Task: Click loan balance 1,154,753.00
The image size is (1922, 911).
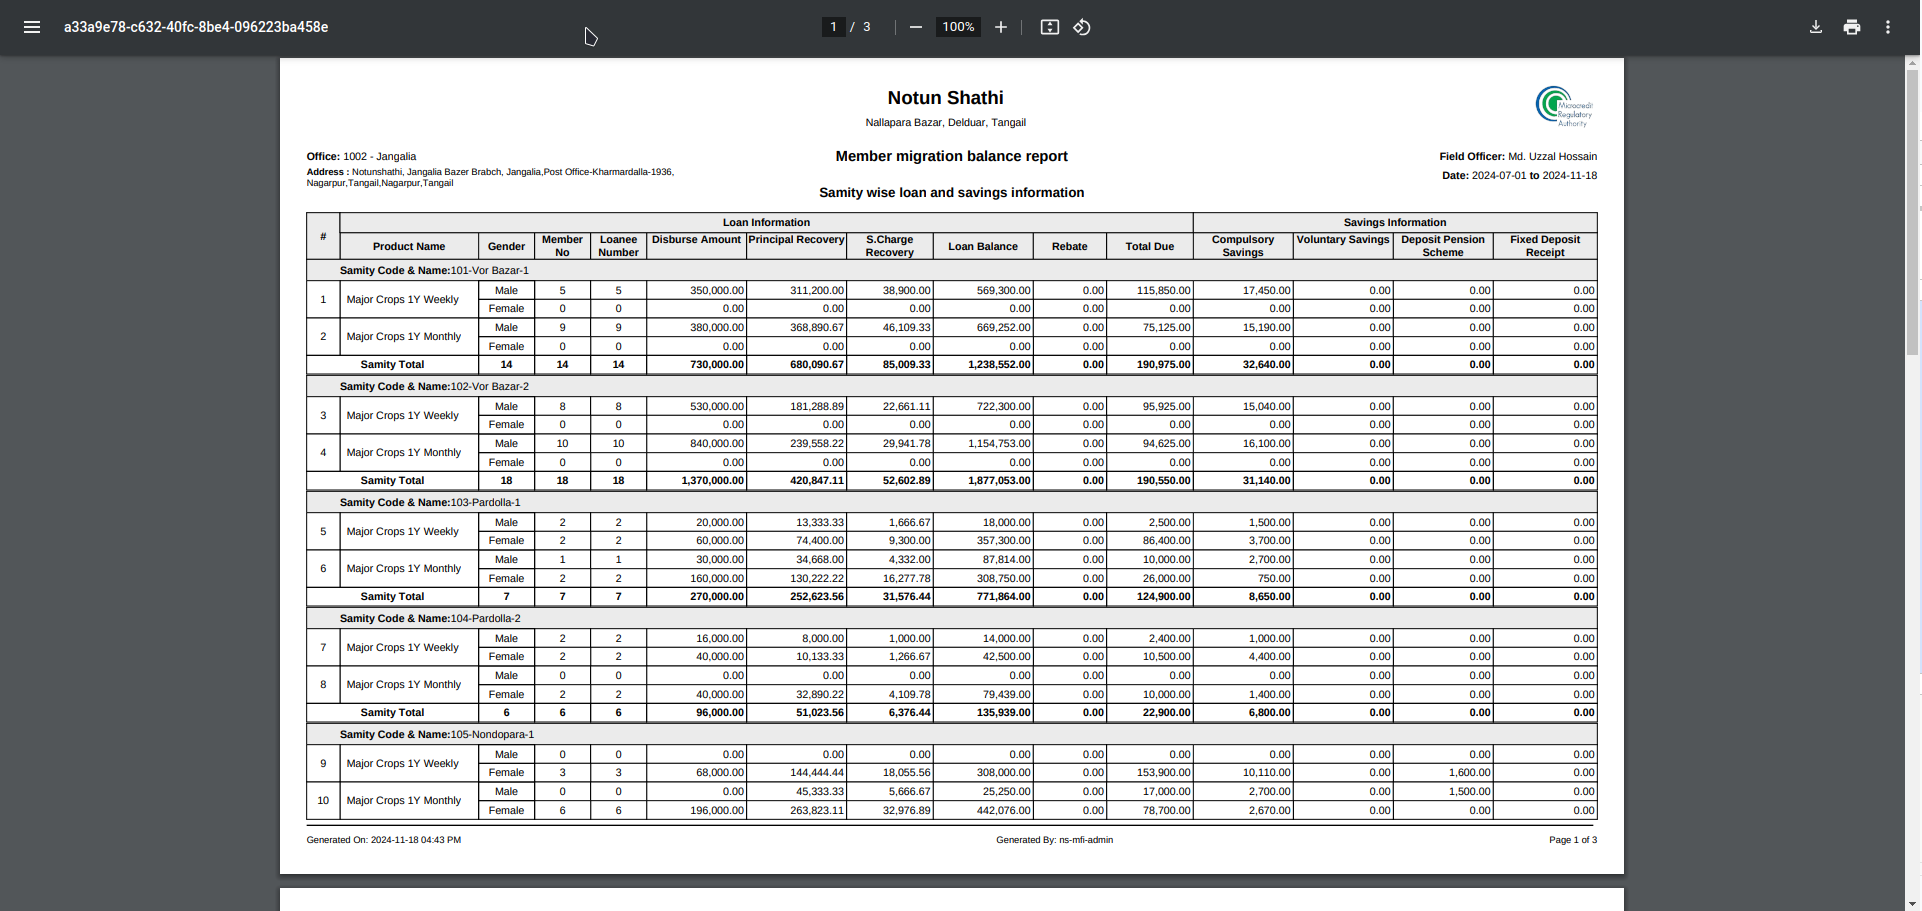Action: tap(999, 443)
